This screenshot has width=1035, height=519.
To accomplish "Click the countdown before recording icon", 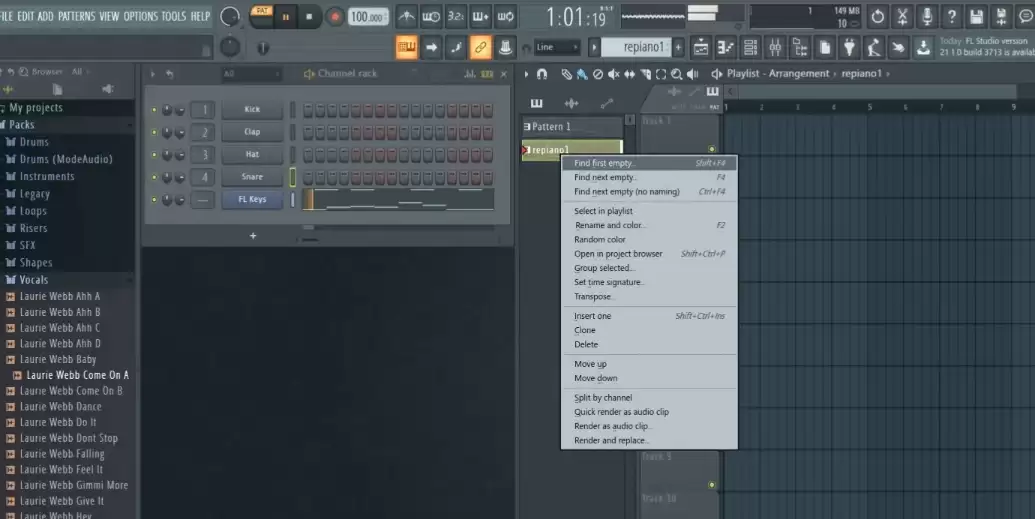I will [x=455, y=17].
